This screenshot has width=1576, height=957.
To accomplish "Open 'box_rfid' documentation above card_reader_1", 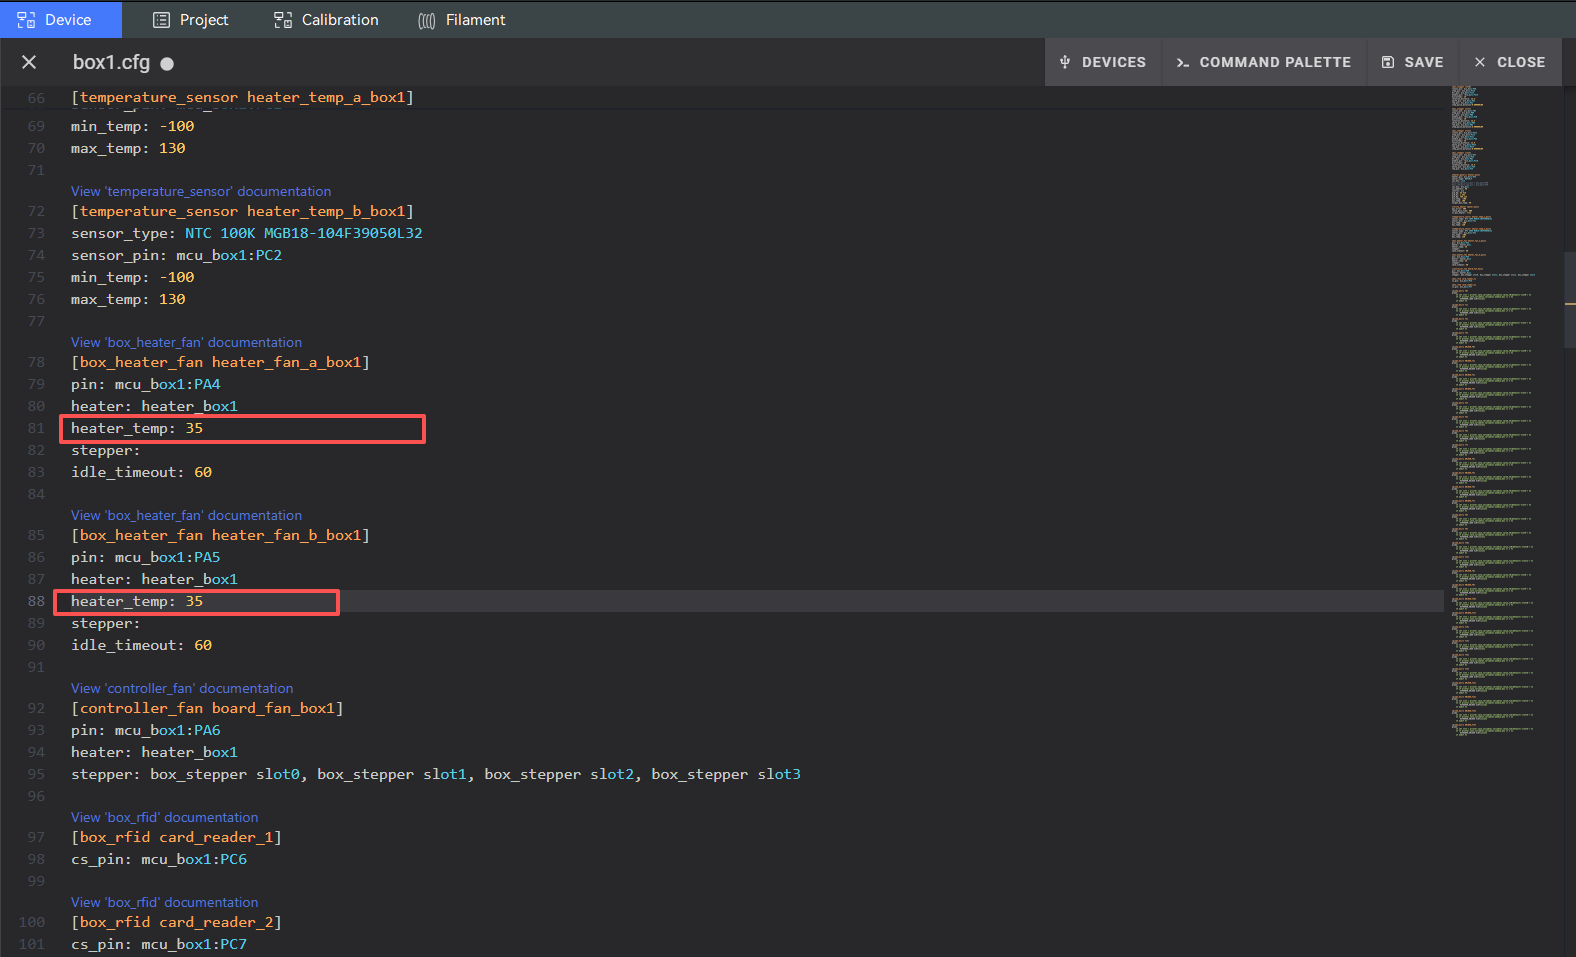I will click(164, 817).
